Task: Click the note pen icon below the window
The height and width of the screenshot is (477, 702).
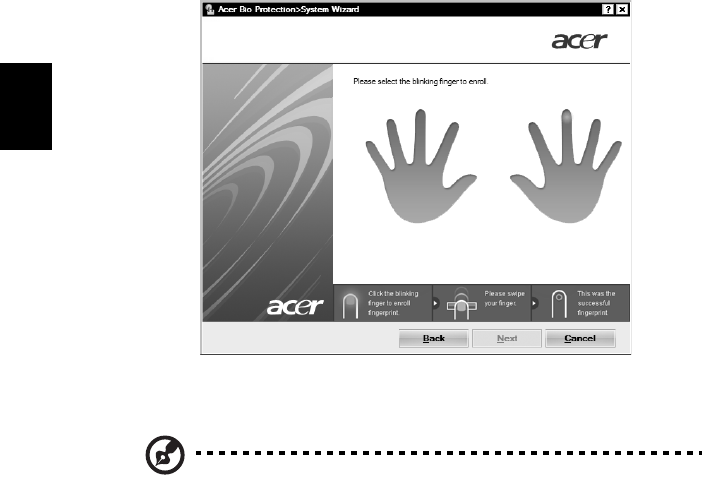Action: point(165,455)
